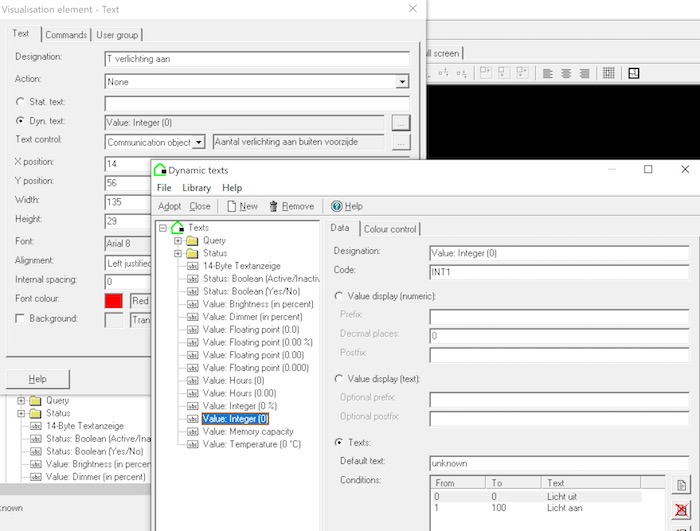Open the Text control Communication object dropdown
Viewport: 700px width, 531px height.
(x=199, y=142)
